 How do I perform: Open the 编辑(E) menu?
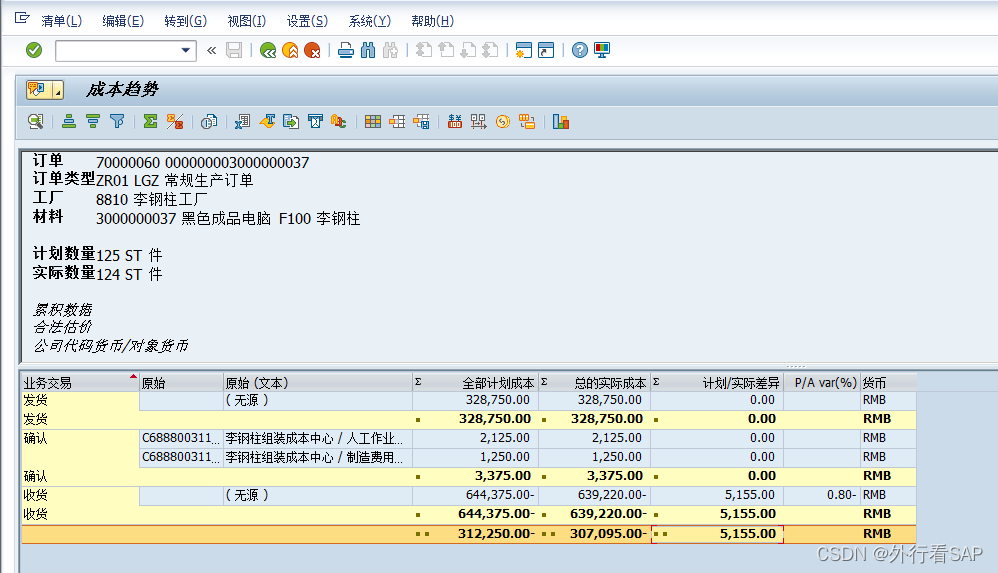[123, 21]
